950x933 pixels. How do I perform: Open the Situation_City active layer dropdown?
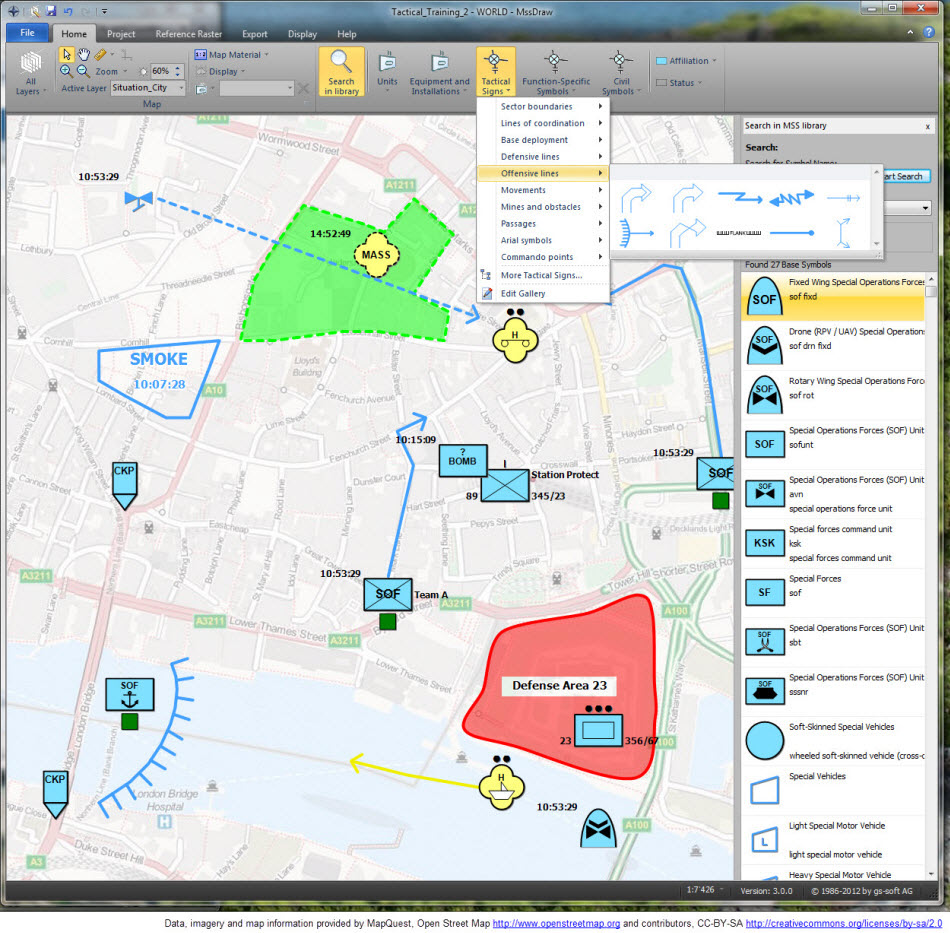pos(181,87)
